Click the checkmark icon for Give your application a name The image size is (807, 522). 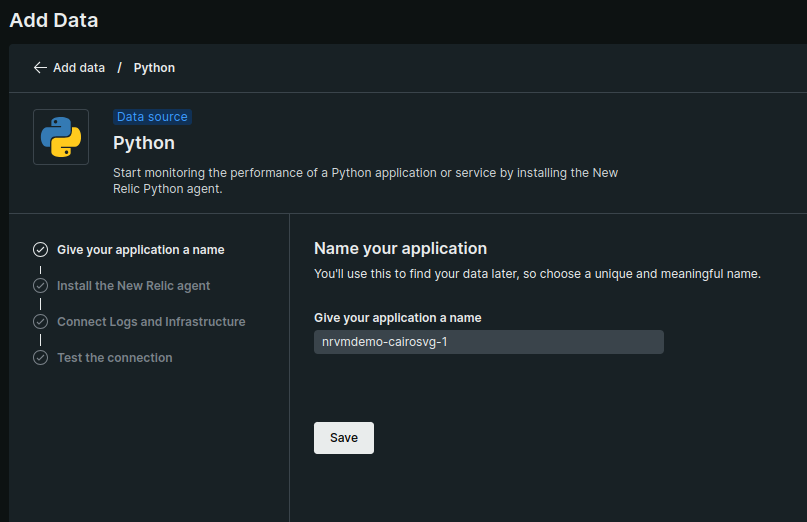click(41, 250)
